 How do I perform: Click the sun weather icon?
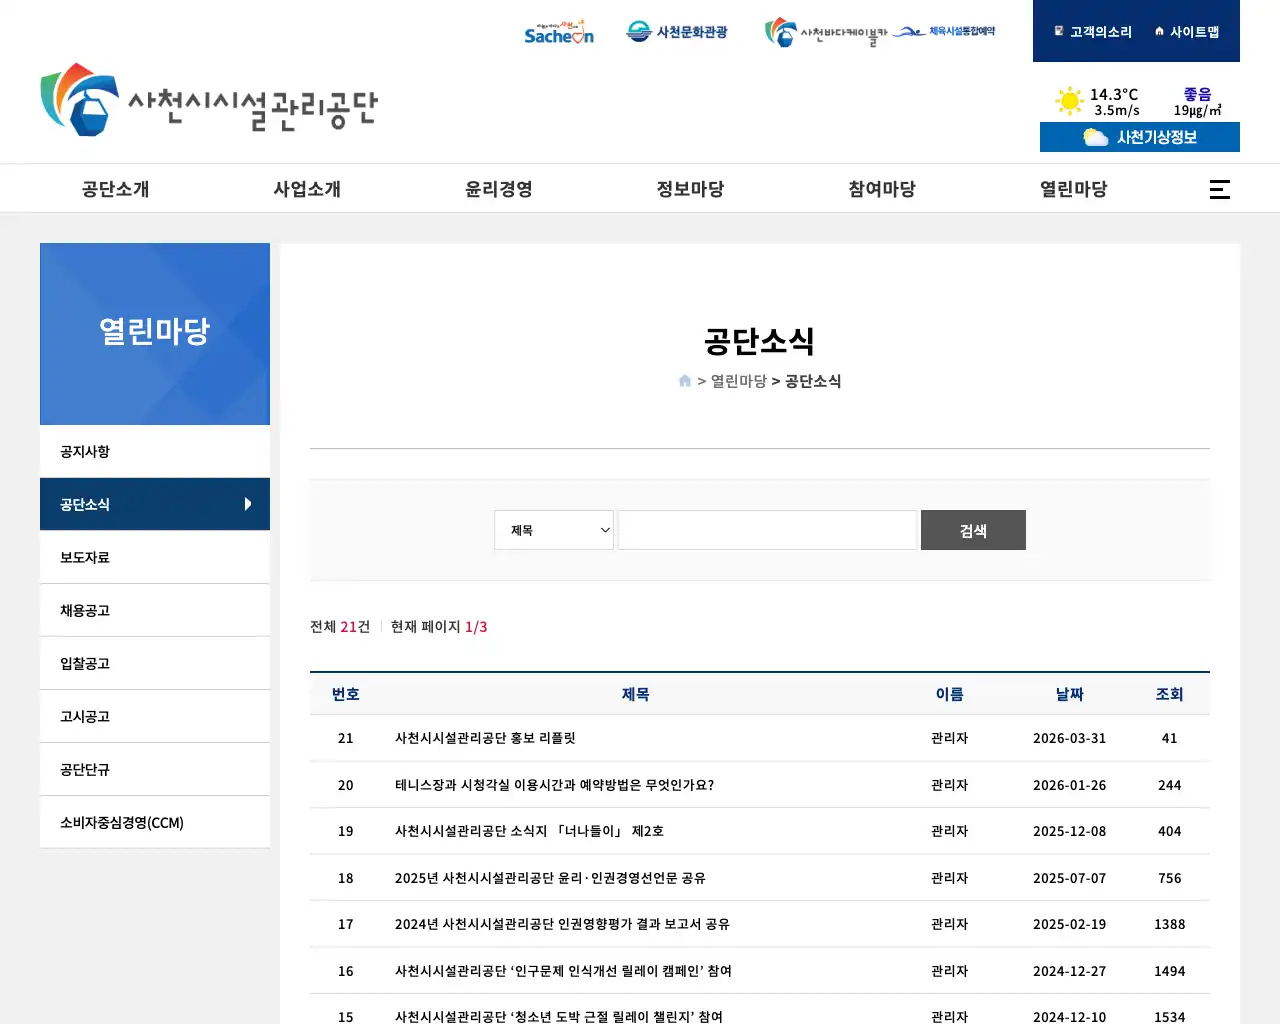tap(1069, 101)
